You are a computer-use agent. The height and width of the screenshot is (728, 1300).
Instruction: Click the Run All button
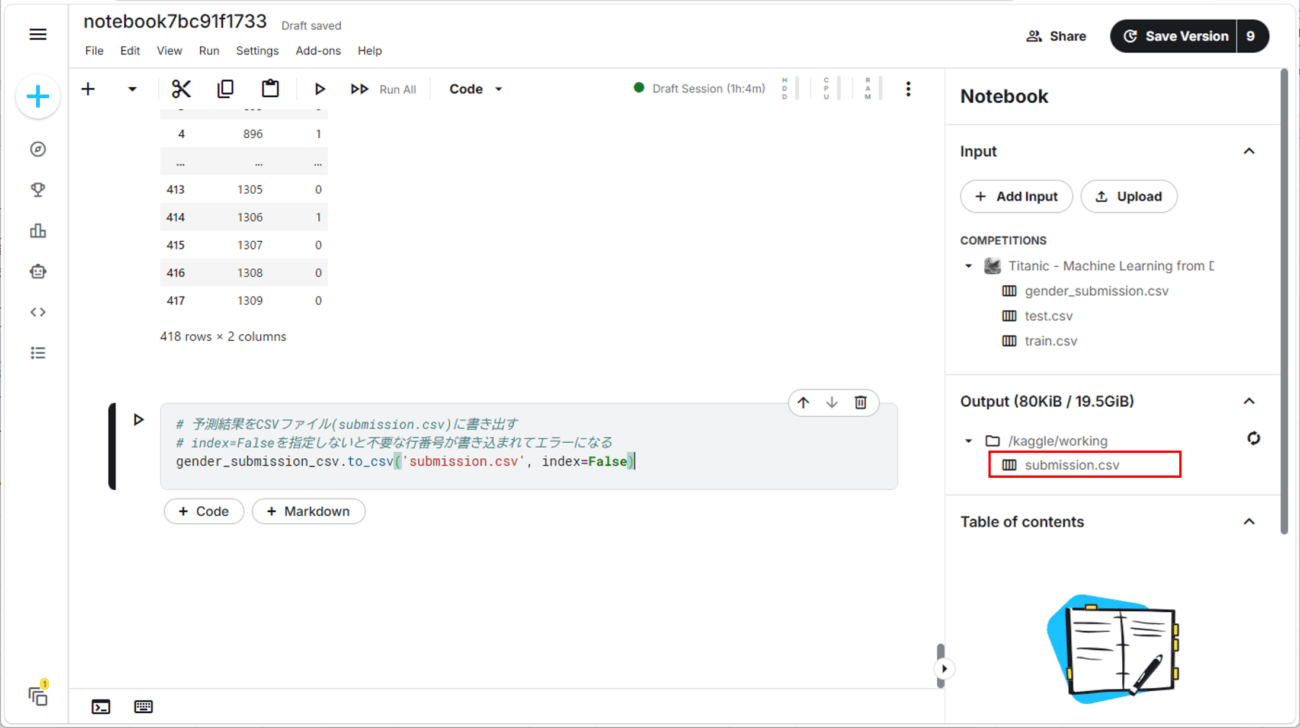click(383, 89)
